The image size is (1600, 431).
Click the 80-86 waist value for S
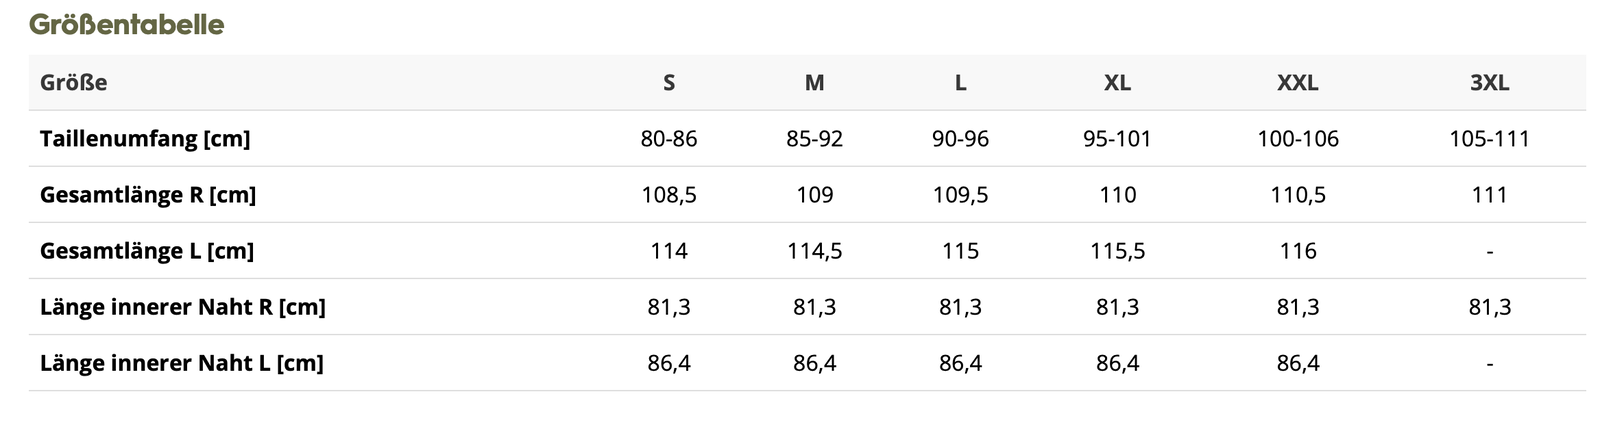[x=669, y=138]
